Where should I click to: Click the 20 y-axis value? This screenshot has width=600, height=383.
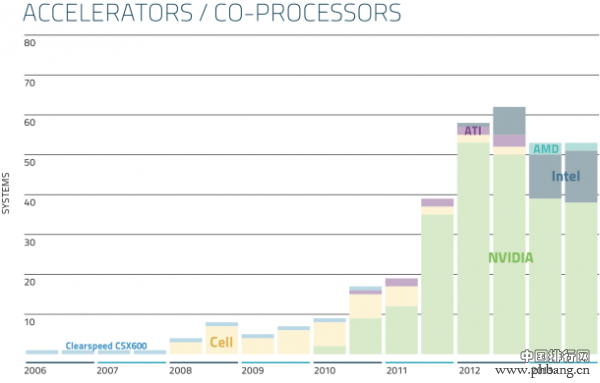(30, 282)
